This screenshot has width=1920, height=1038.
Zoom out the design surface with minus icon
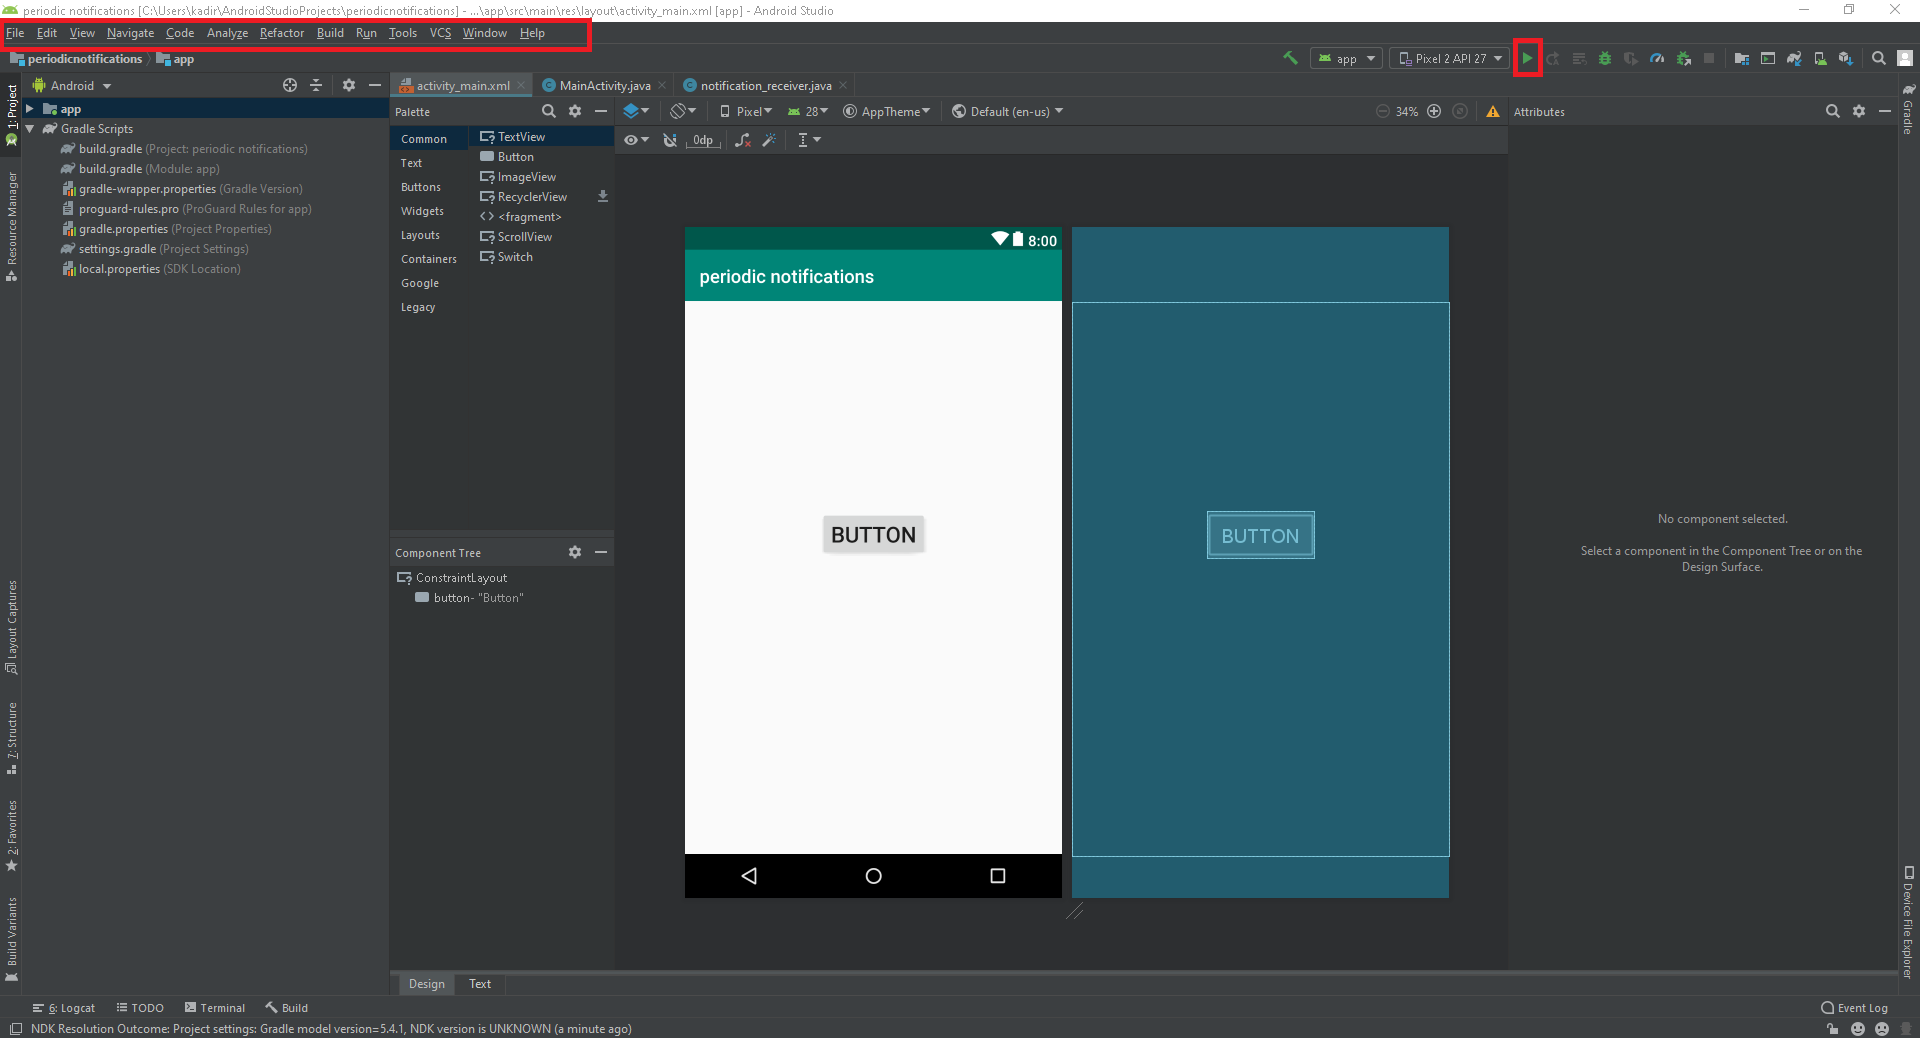pos(1382,111)
